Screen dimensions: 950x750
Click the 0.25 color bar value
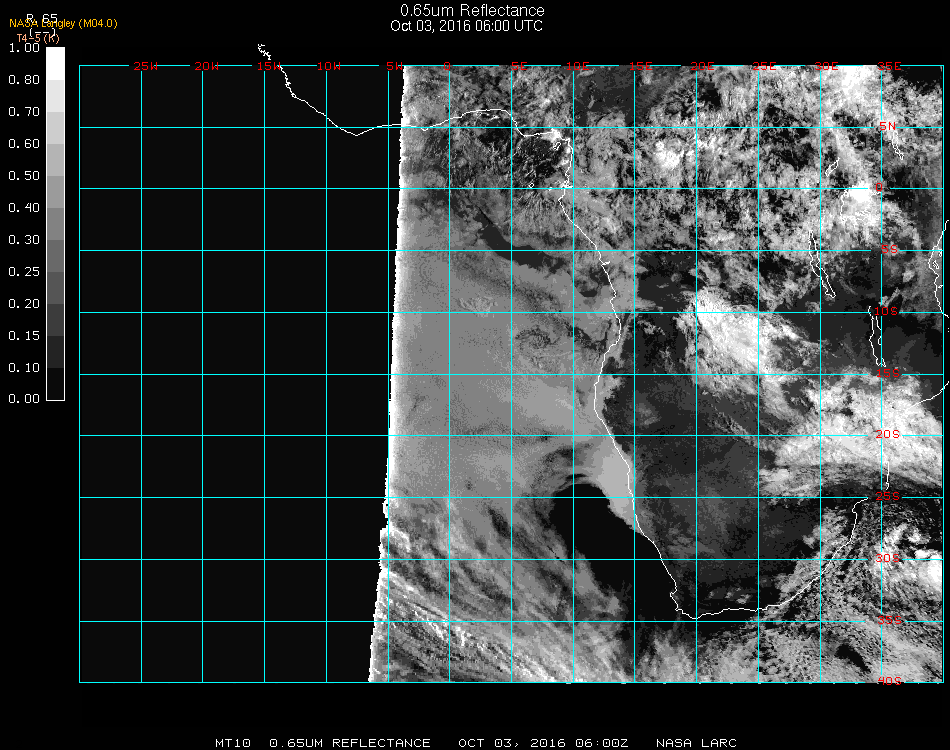click(x=24, y=272)
